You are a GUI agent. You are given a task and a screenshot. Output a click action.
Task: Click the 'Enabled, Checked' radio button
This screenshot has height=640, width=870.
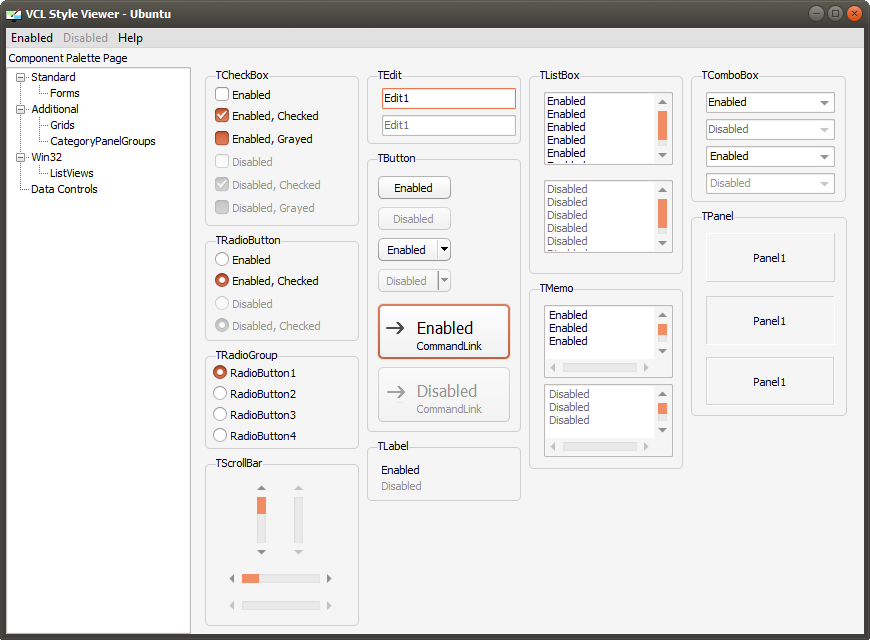pos(222,280)
